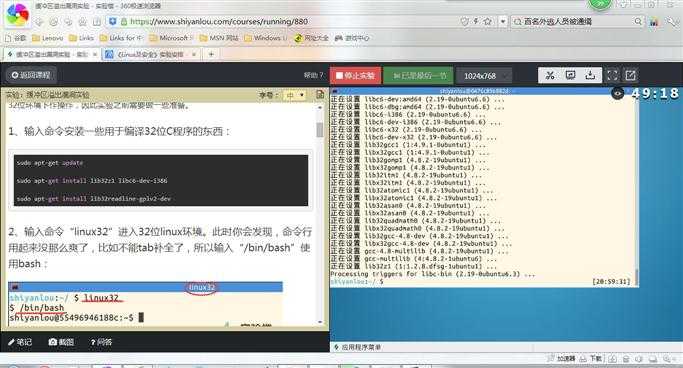Open a new browser tab with plus button

pos(211,54)
